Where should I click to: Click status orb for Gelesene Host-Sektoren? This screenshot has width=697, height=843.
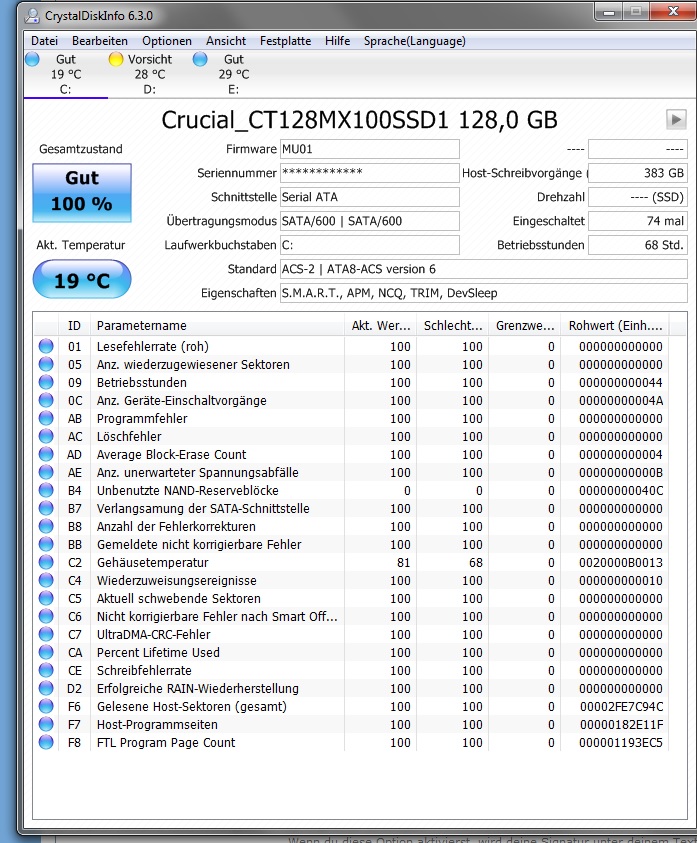point(46,706)
